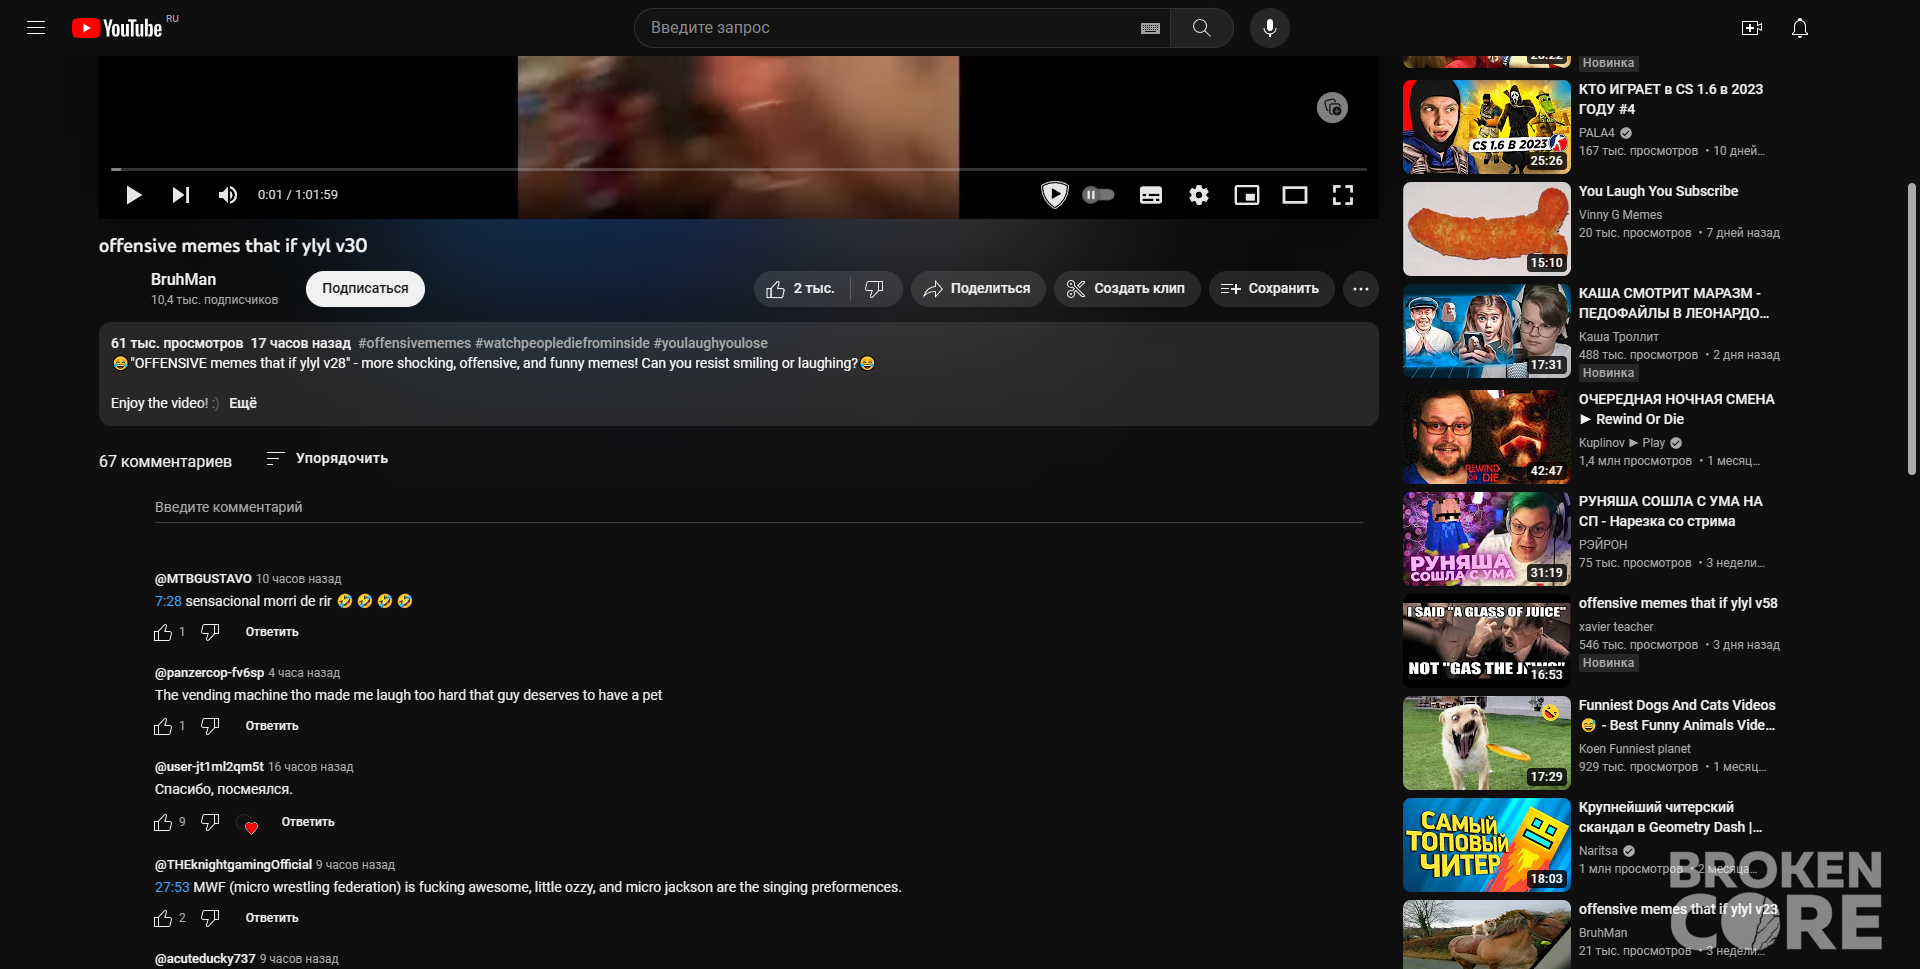Image resolution: width=1920 pixels, height=969 pixels.
Task: Open the BruhMan channel name
Action: 183,279
